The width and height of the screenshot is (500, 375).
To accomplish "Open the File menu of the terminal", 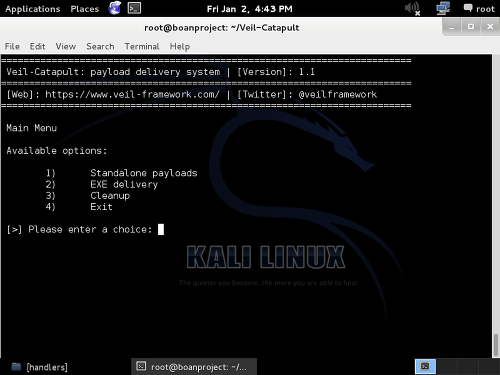I will pyautogui.click(x=12, y=46).
